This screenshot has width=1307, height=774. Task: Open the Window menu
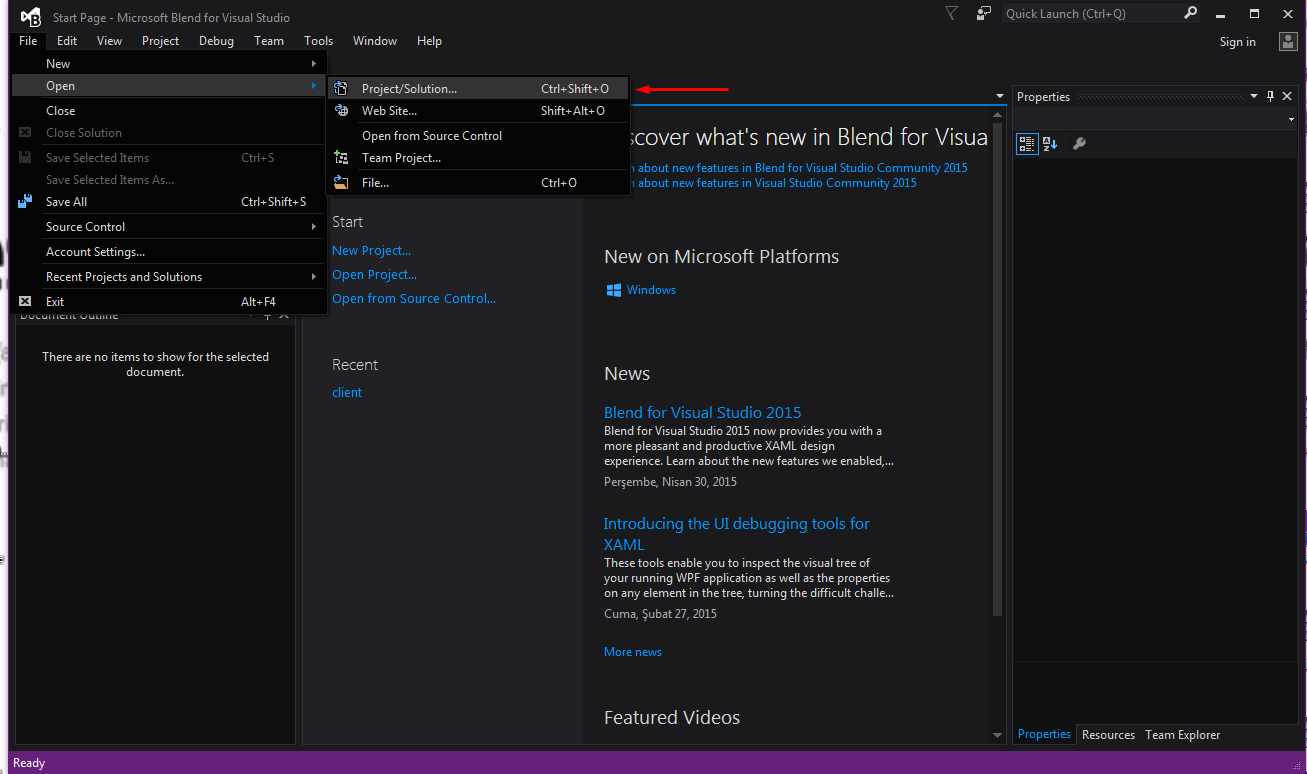375,41
